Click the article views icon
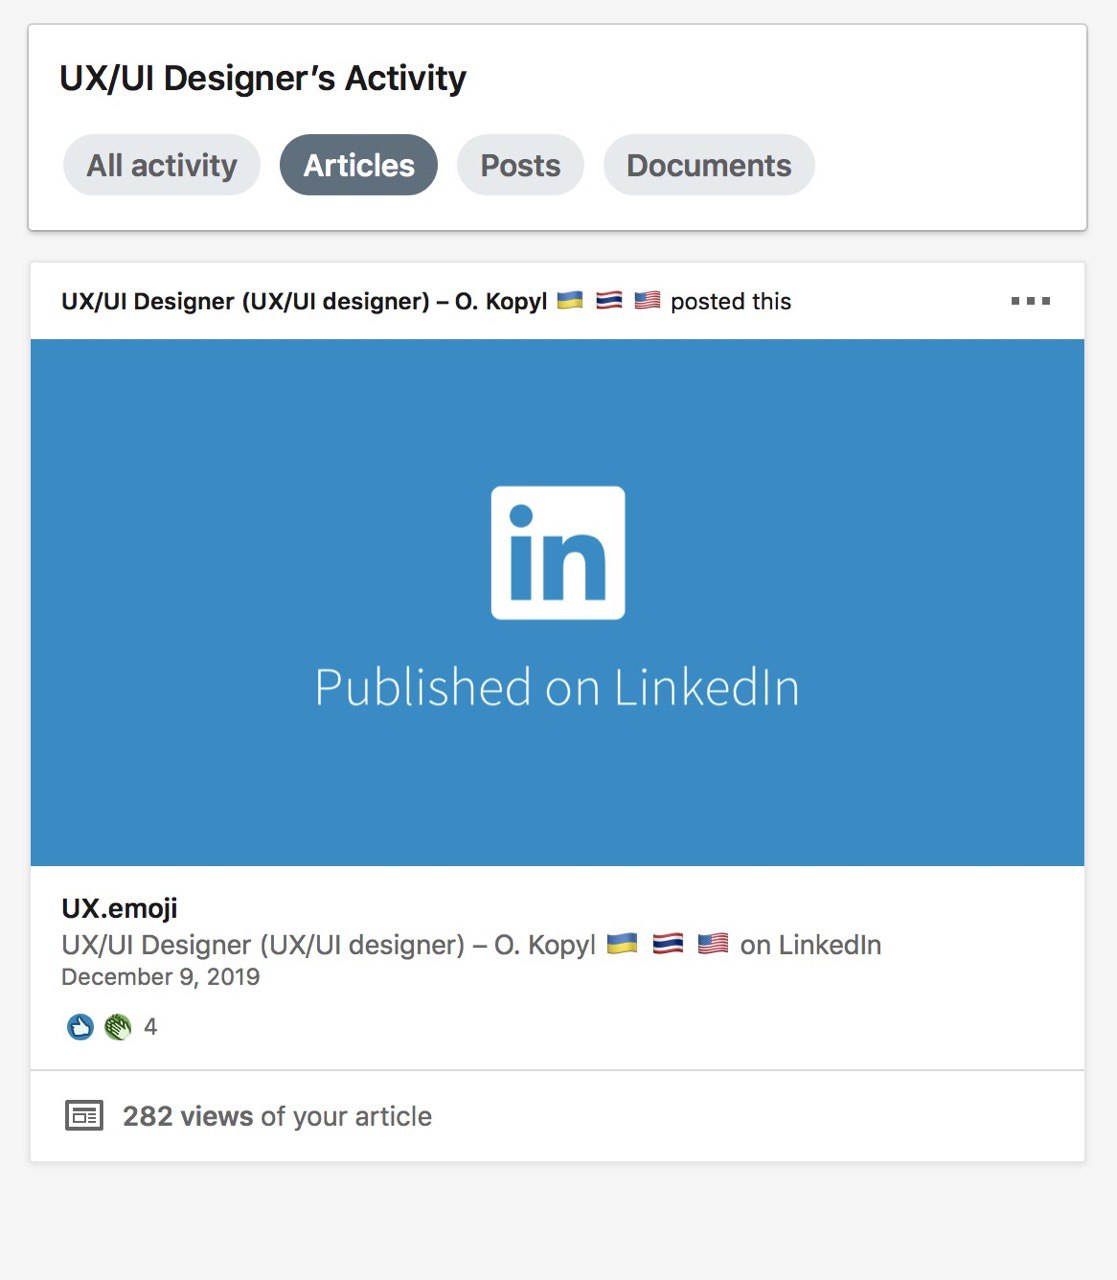The width and height of the screenshot is (1117, 1280). [84, 1115]
